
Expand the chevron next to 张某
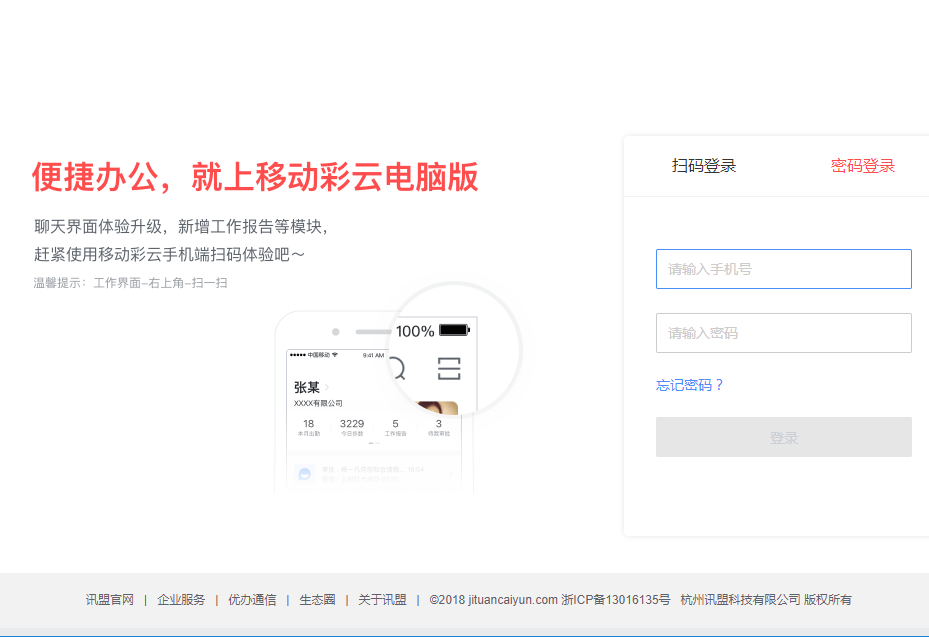(x=327, y=387)
